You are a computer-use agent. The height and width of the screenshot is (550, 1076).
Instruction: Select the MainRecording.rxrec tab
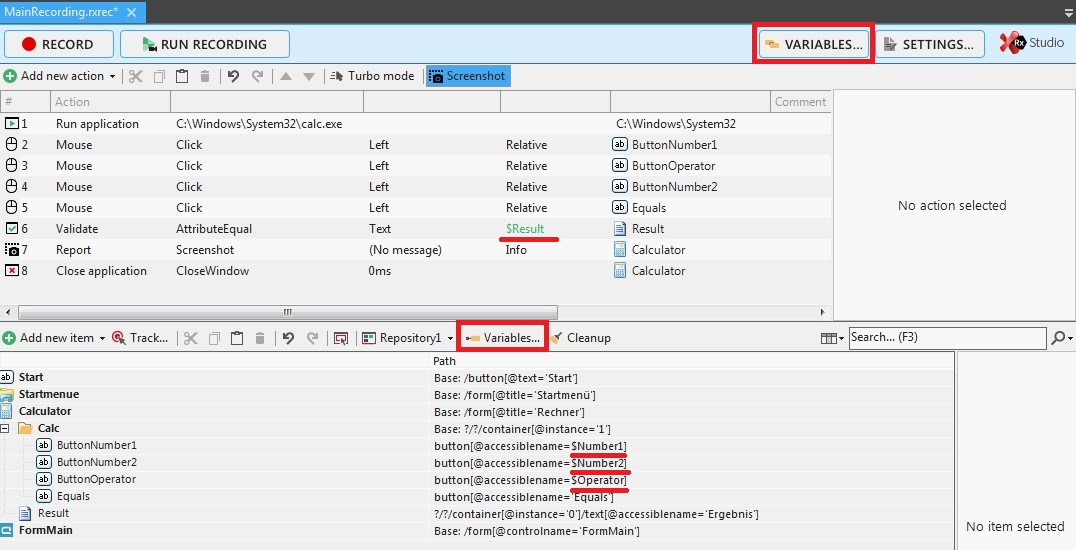(62, 11)
